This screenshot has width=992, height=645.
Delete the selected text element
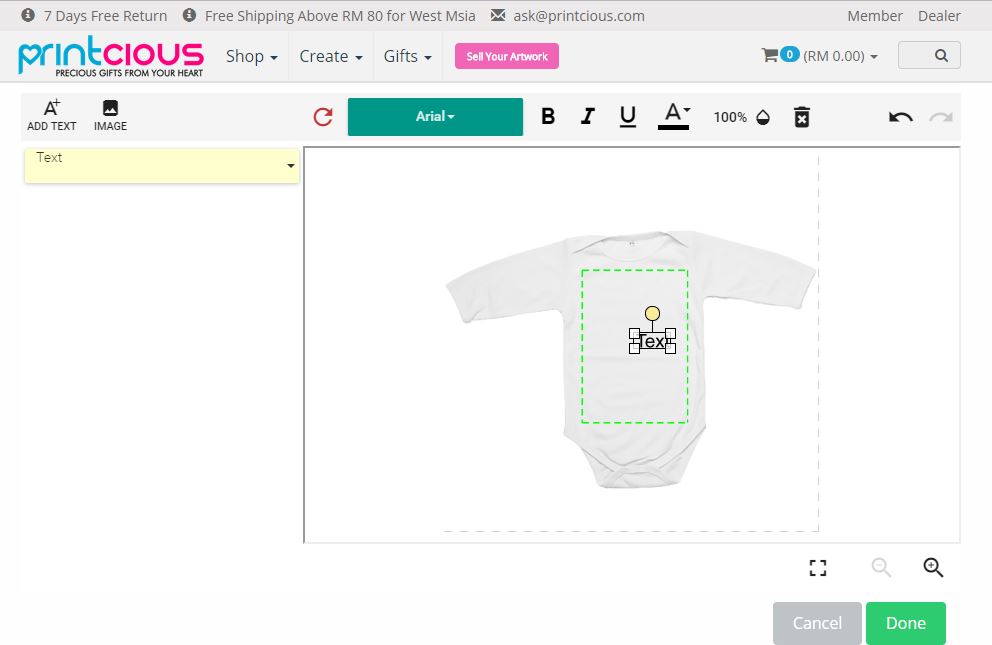(x=802, y=117)
